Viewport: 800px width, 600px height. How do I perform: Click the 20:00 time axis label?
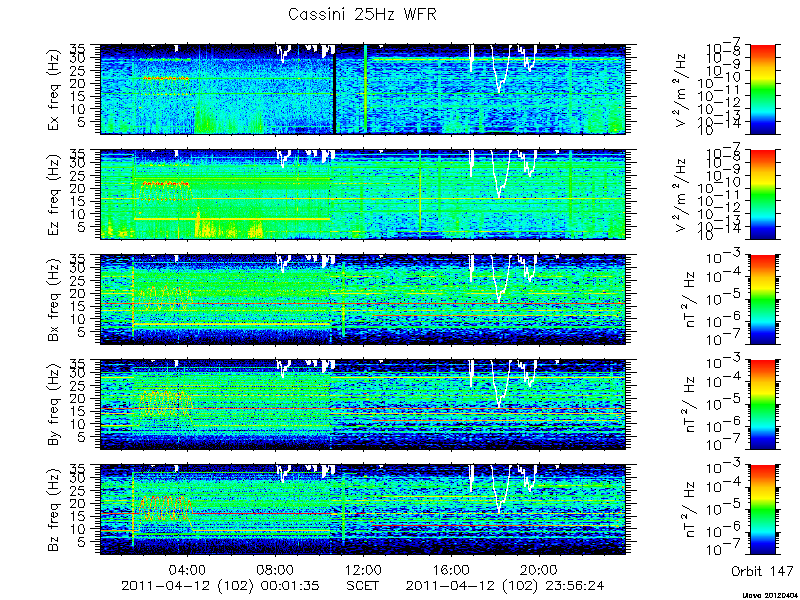click(539, 569)
